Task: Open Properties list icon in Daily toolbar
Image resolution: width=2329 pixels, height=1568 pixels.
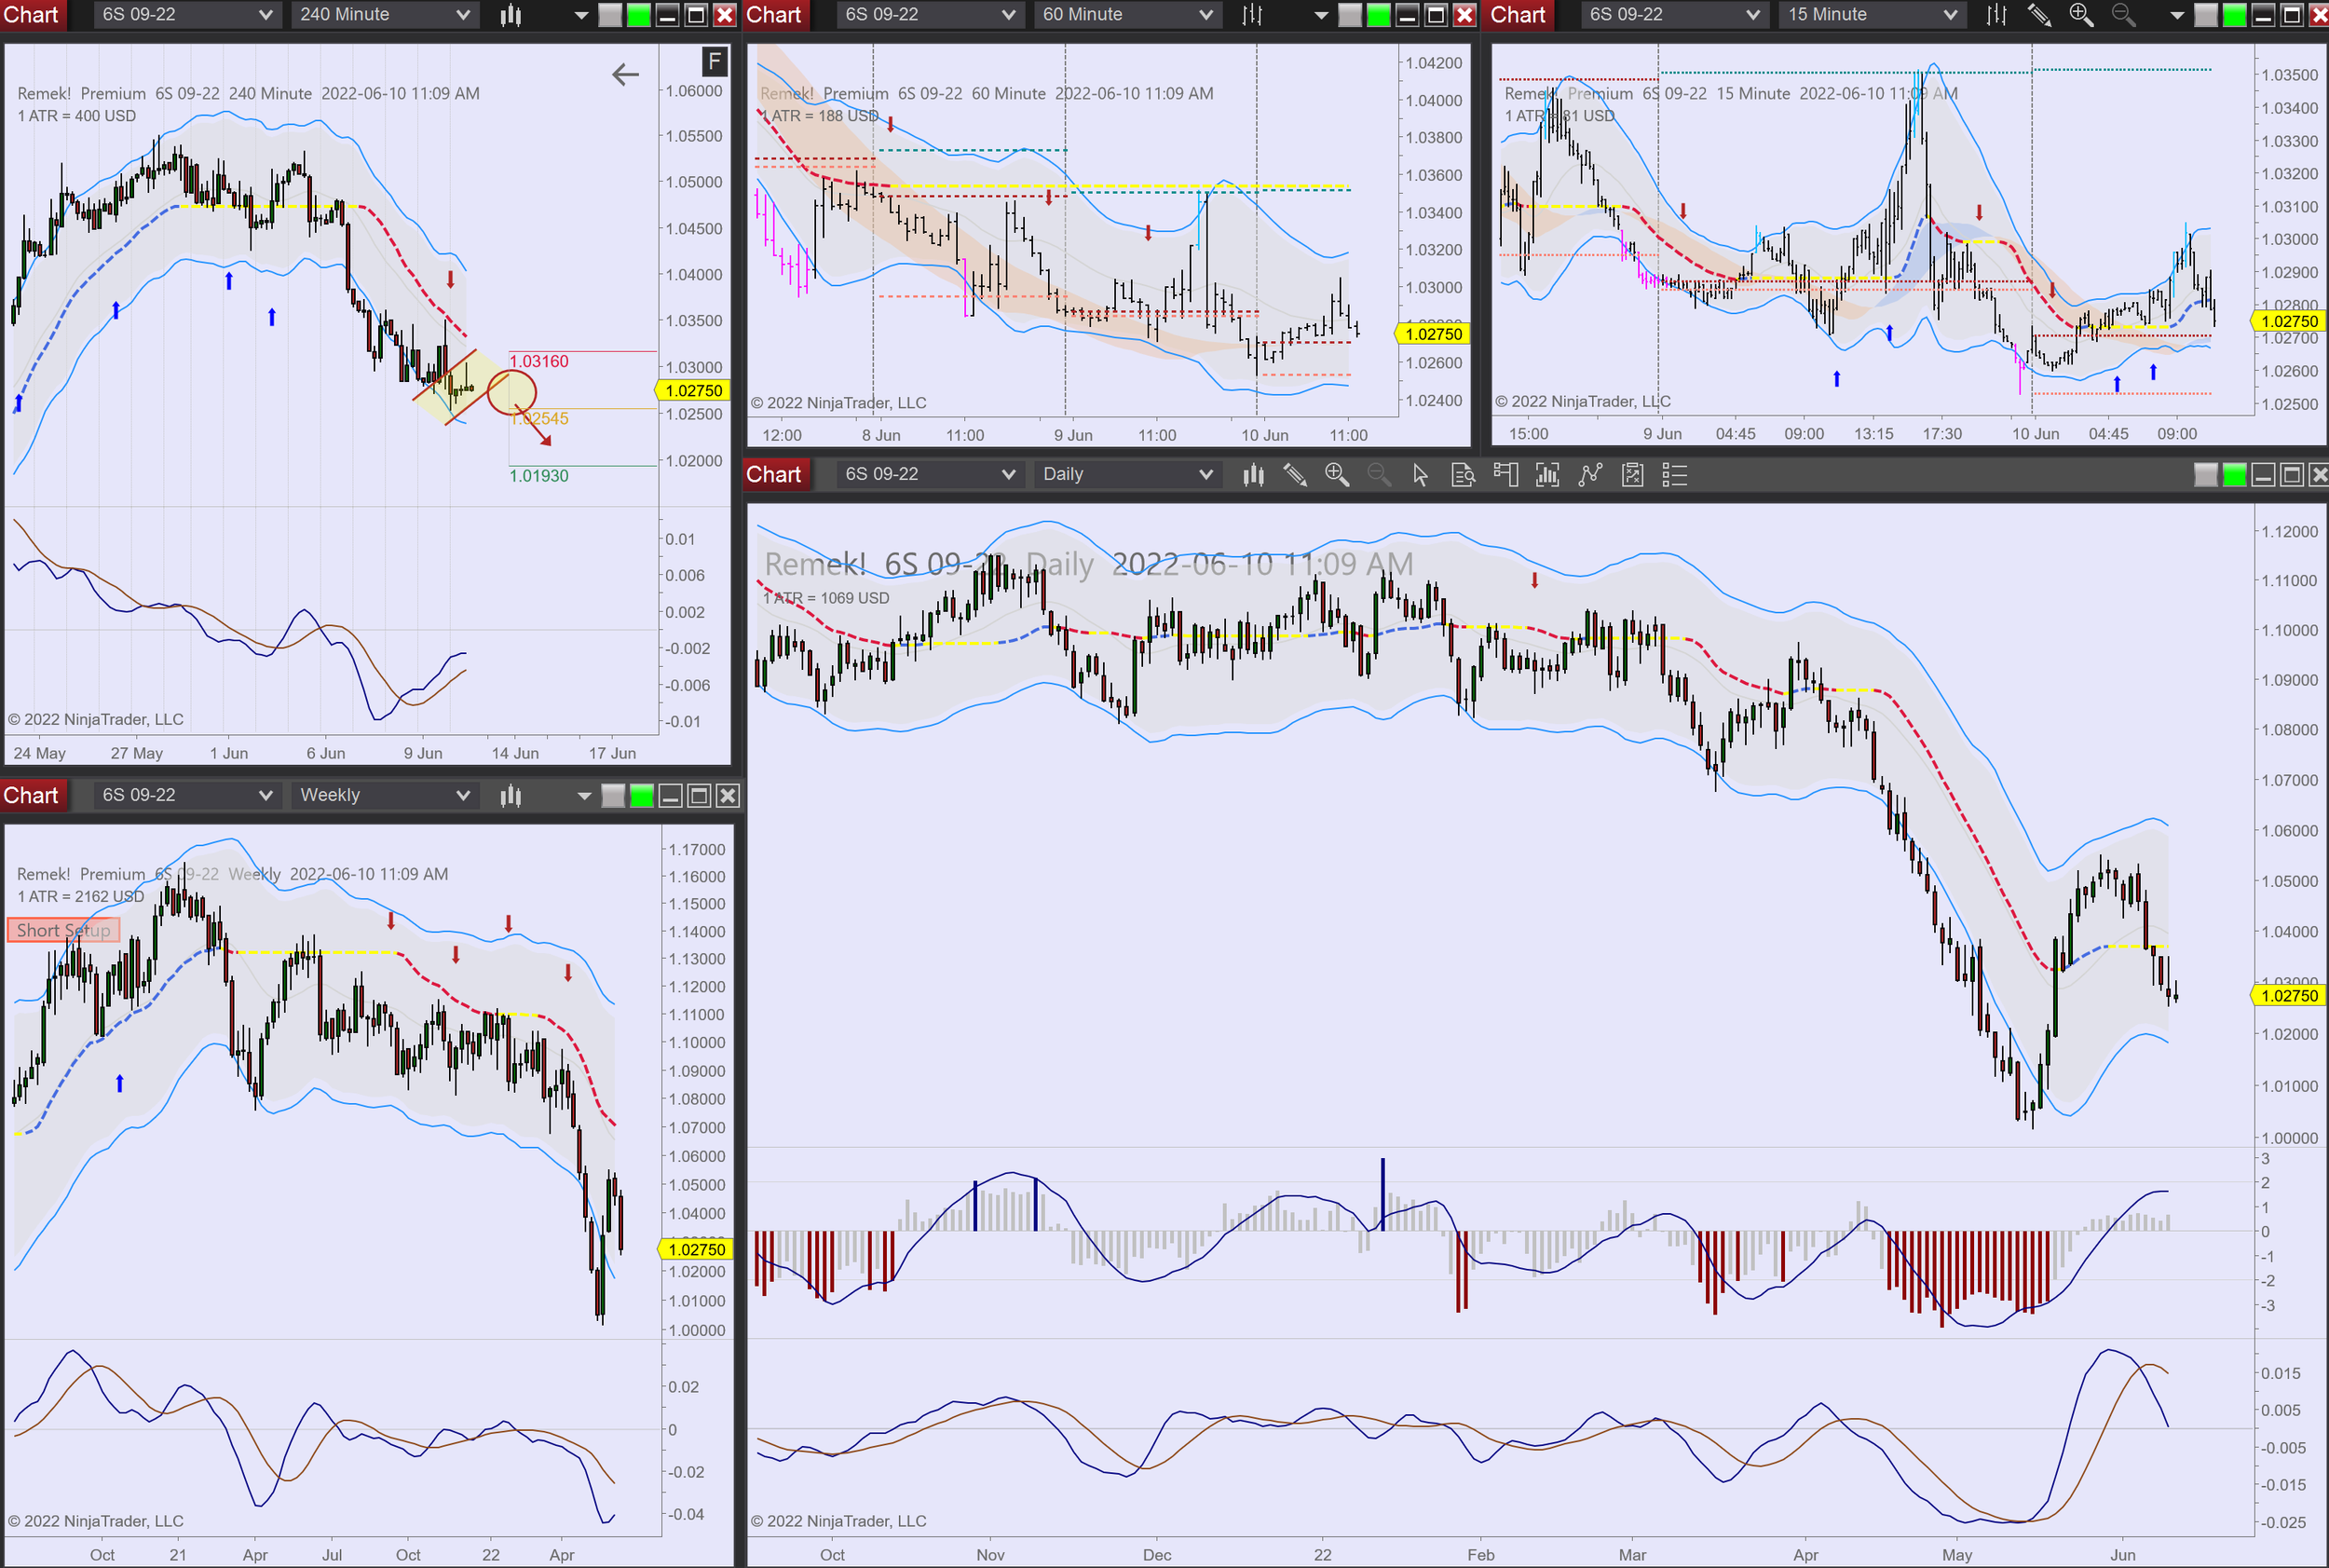Action: point(1674,475)
